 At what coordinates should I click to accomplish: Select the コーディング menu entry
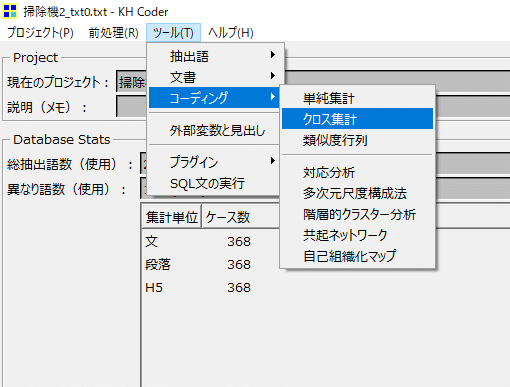[x=214, y=98]
